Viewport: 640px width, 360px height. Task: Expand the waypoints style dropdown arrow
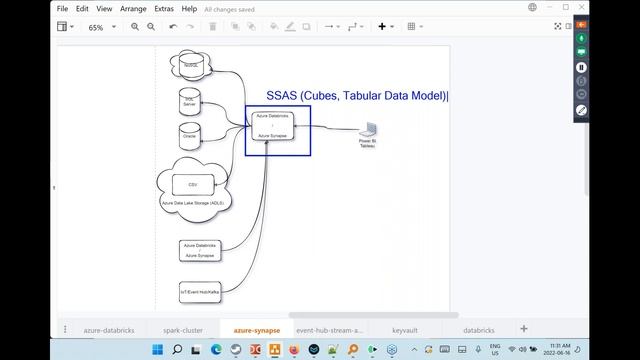[x=362, y=27]
